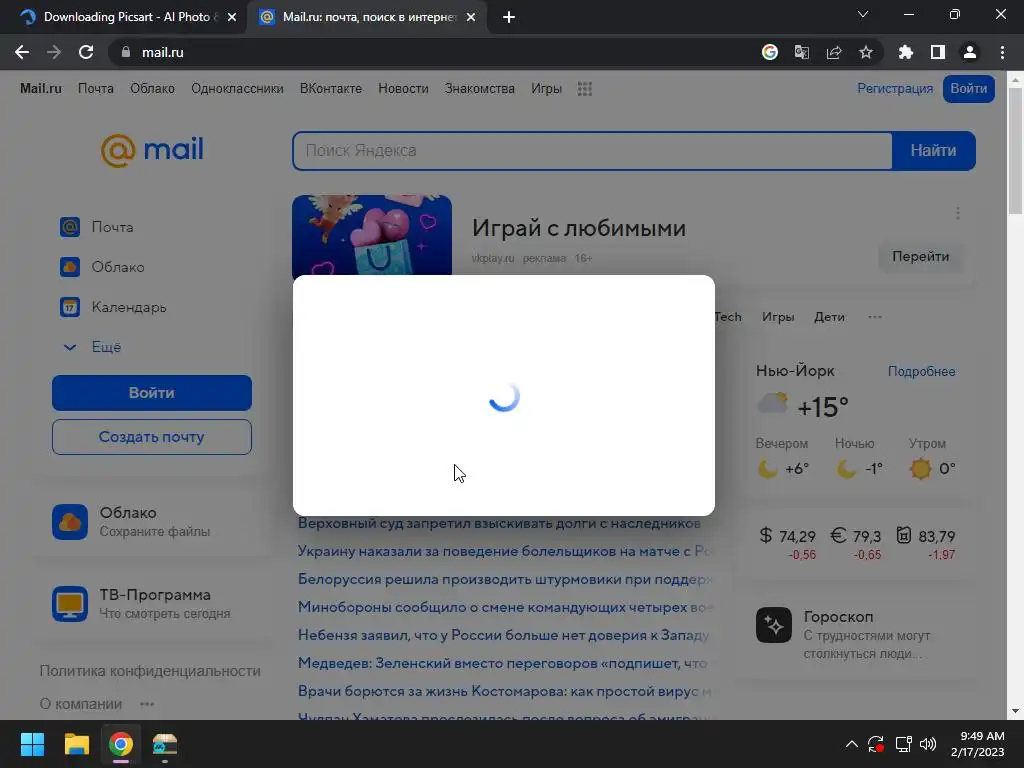1024x768 pixels.
Task: Open headline Врачи борются за жизнь Костомарова
Action: tap(505, 691)
